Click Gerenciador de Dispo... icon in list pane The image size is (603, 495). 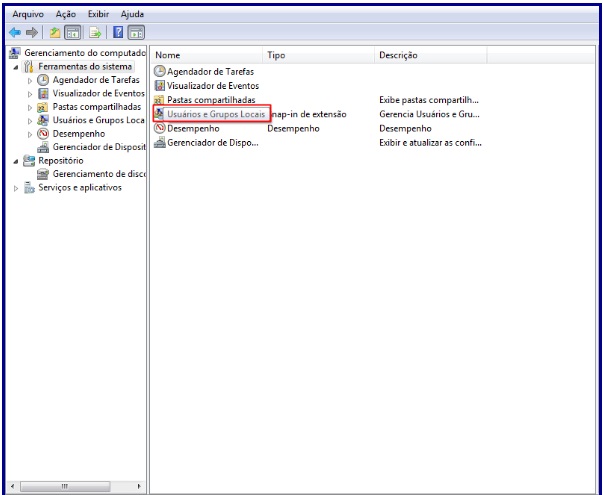point(160,143)
